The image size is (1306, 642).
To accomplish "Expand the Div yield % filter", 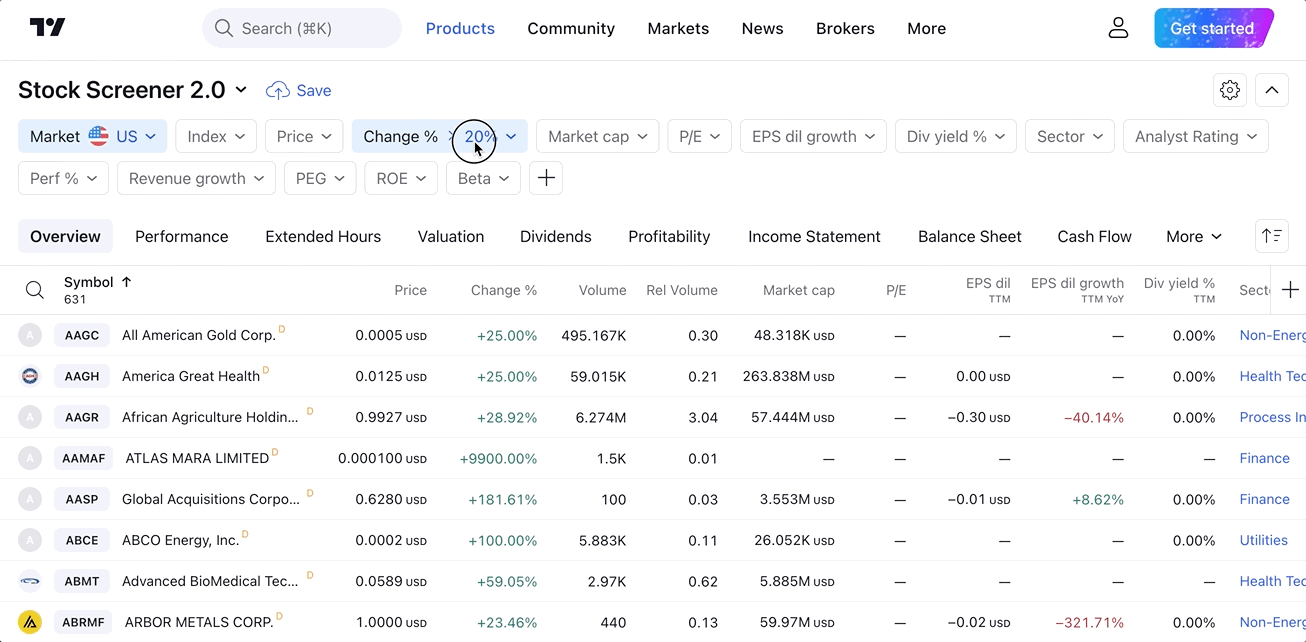I will point(956,136).
